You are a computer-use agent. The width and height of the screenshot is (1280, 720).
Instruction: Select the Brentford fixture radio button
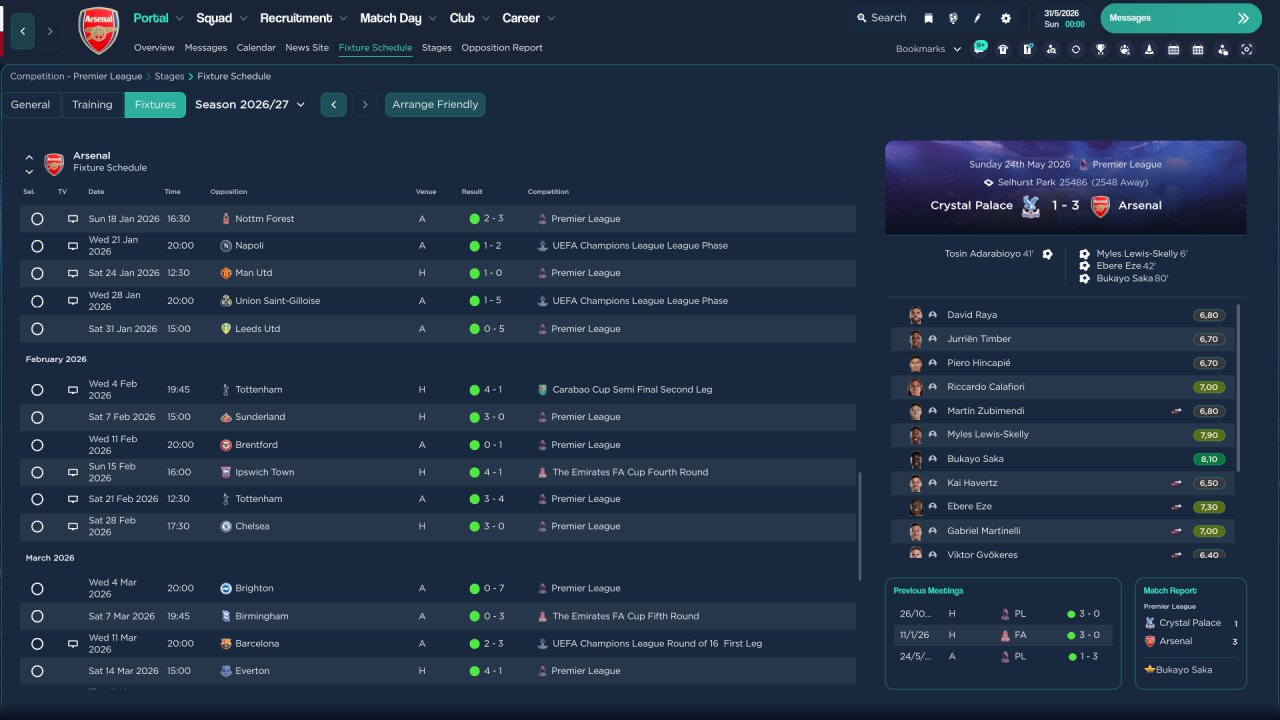point(37,445)
